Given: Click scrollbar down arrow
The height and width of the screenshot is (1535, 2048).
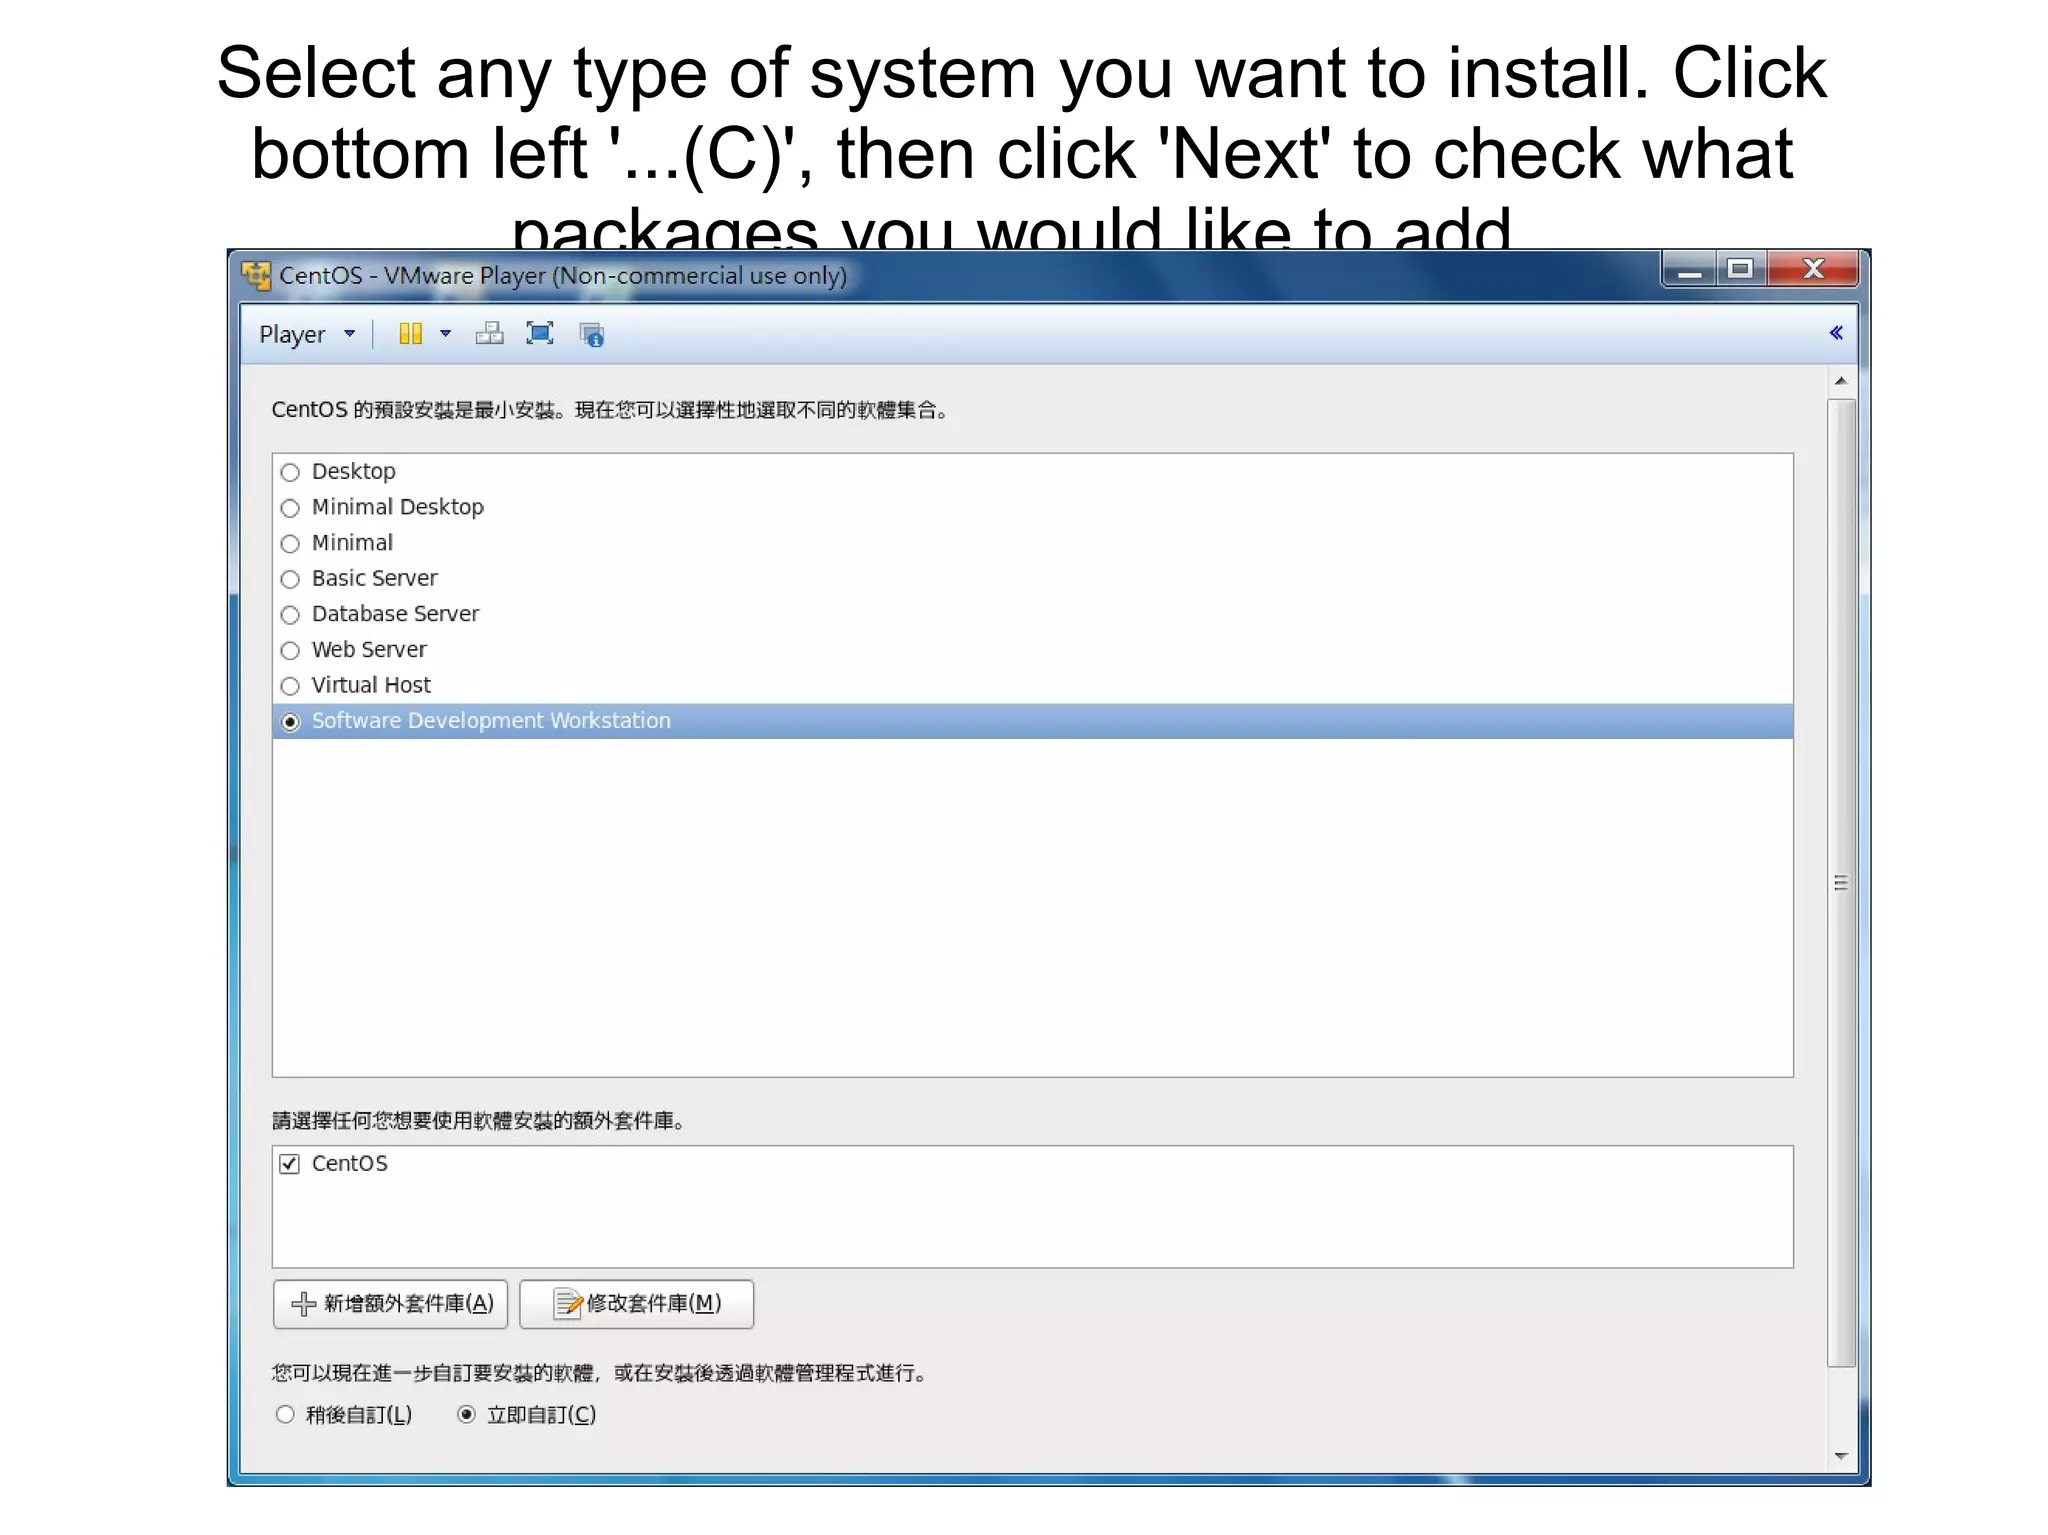Looking at the screenshot, I should pyautogui.click(x=1841, y=1457).
